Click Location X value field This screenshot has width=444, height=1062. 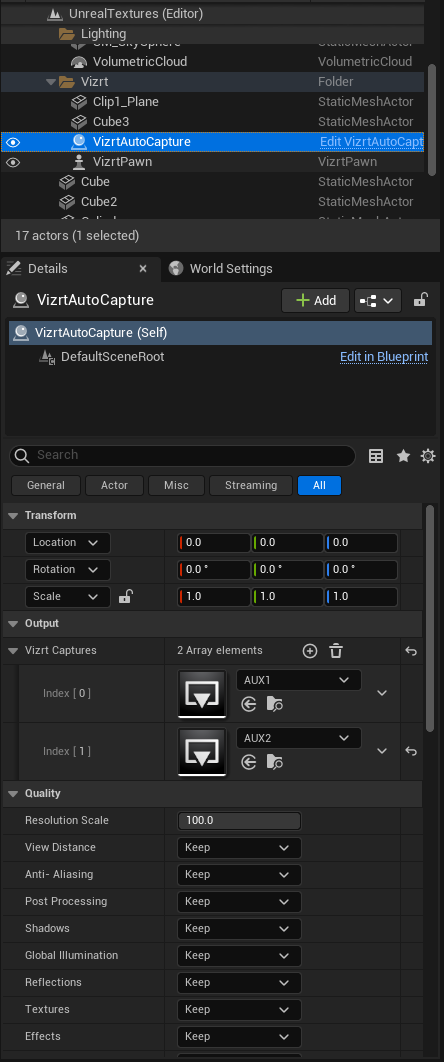(x=214, y=543)
